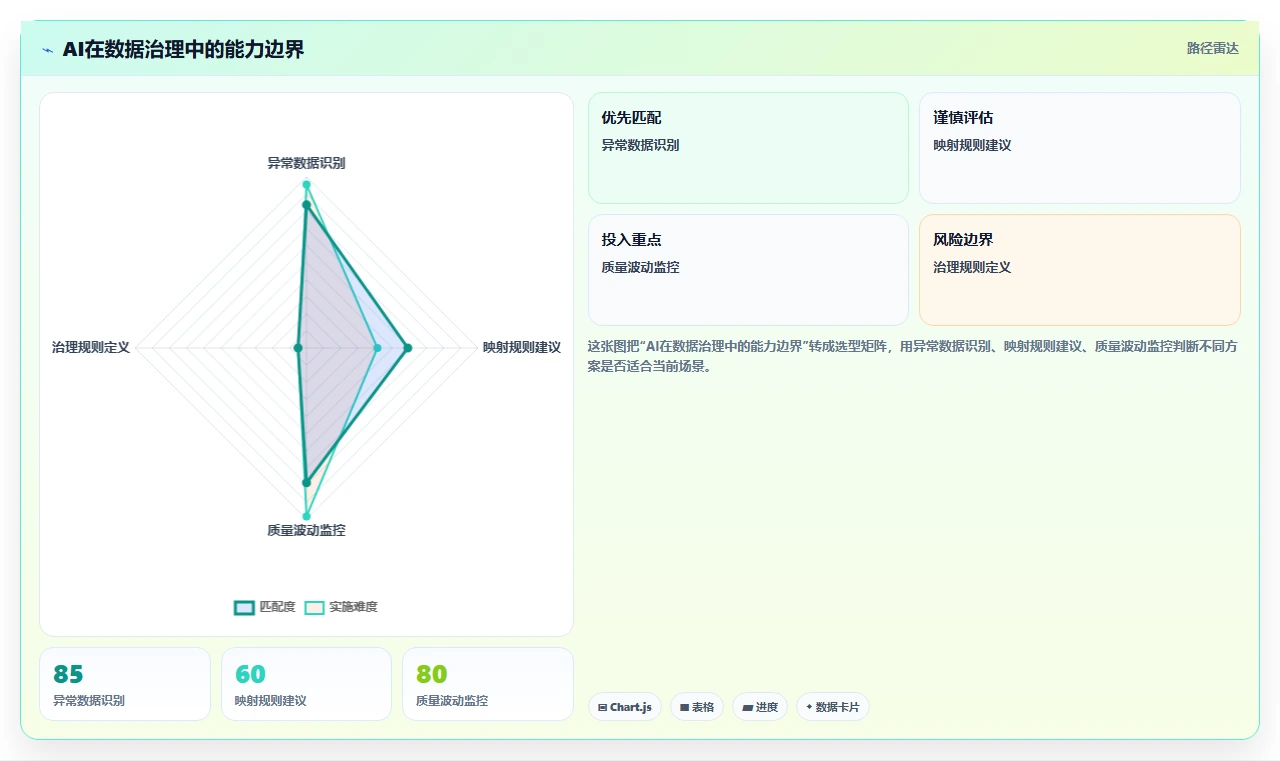Click the stat value 60
Viewport: 1280px width, 761px height.
[250, 674]
